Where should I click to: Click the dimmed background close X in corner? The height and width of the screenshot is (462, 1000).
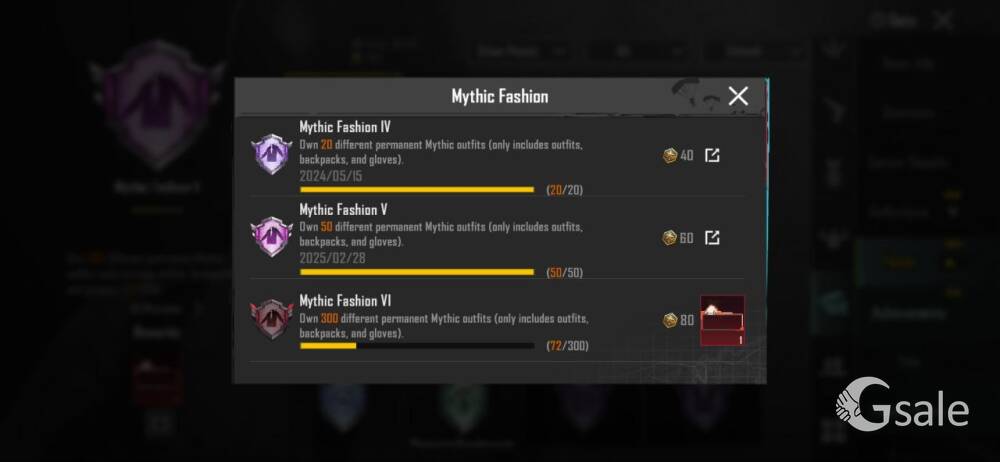click(942, 20)
